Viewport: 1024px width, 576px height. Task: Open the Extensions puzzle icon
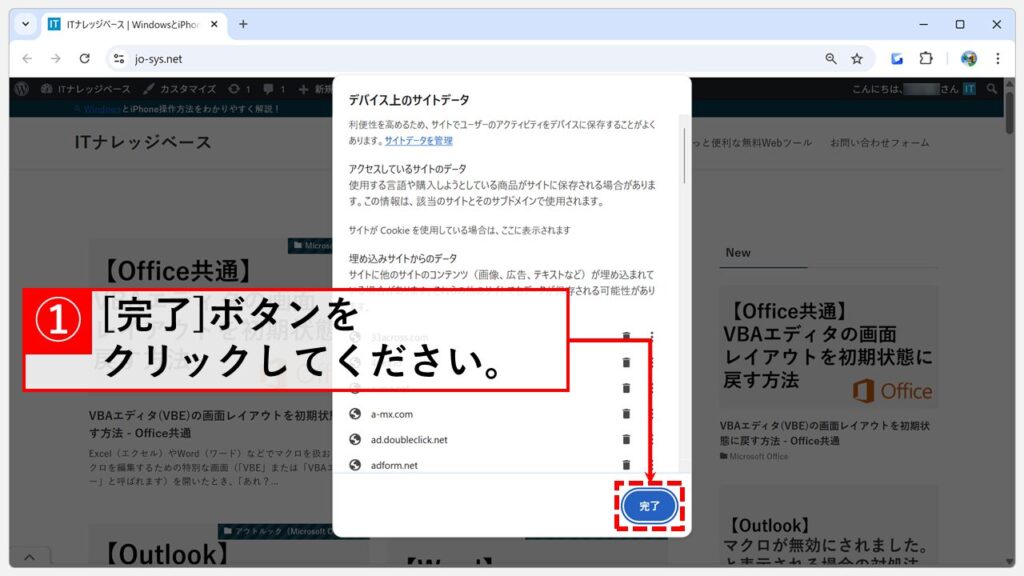(x=926, y=59)
